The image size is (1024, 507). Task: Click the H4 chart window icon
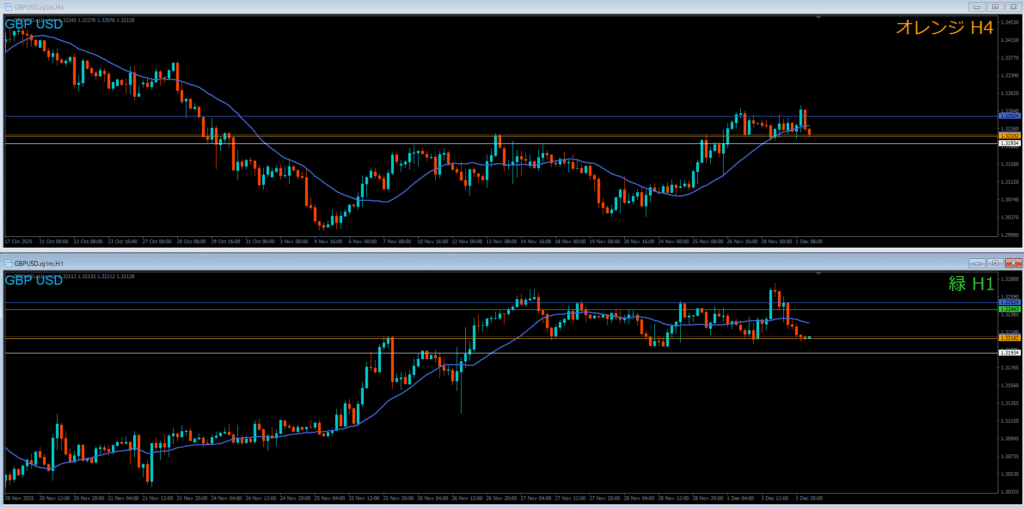[8, 5]
